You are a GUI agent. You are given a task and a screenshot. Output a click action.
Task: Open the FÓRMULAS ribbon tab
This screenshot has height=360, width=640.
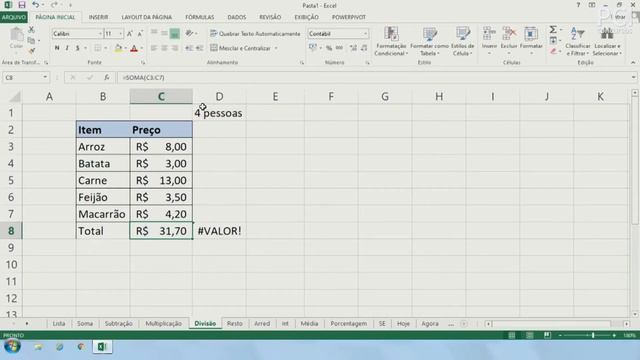[200, 17]
